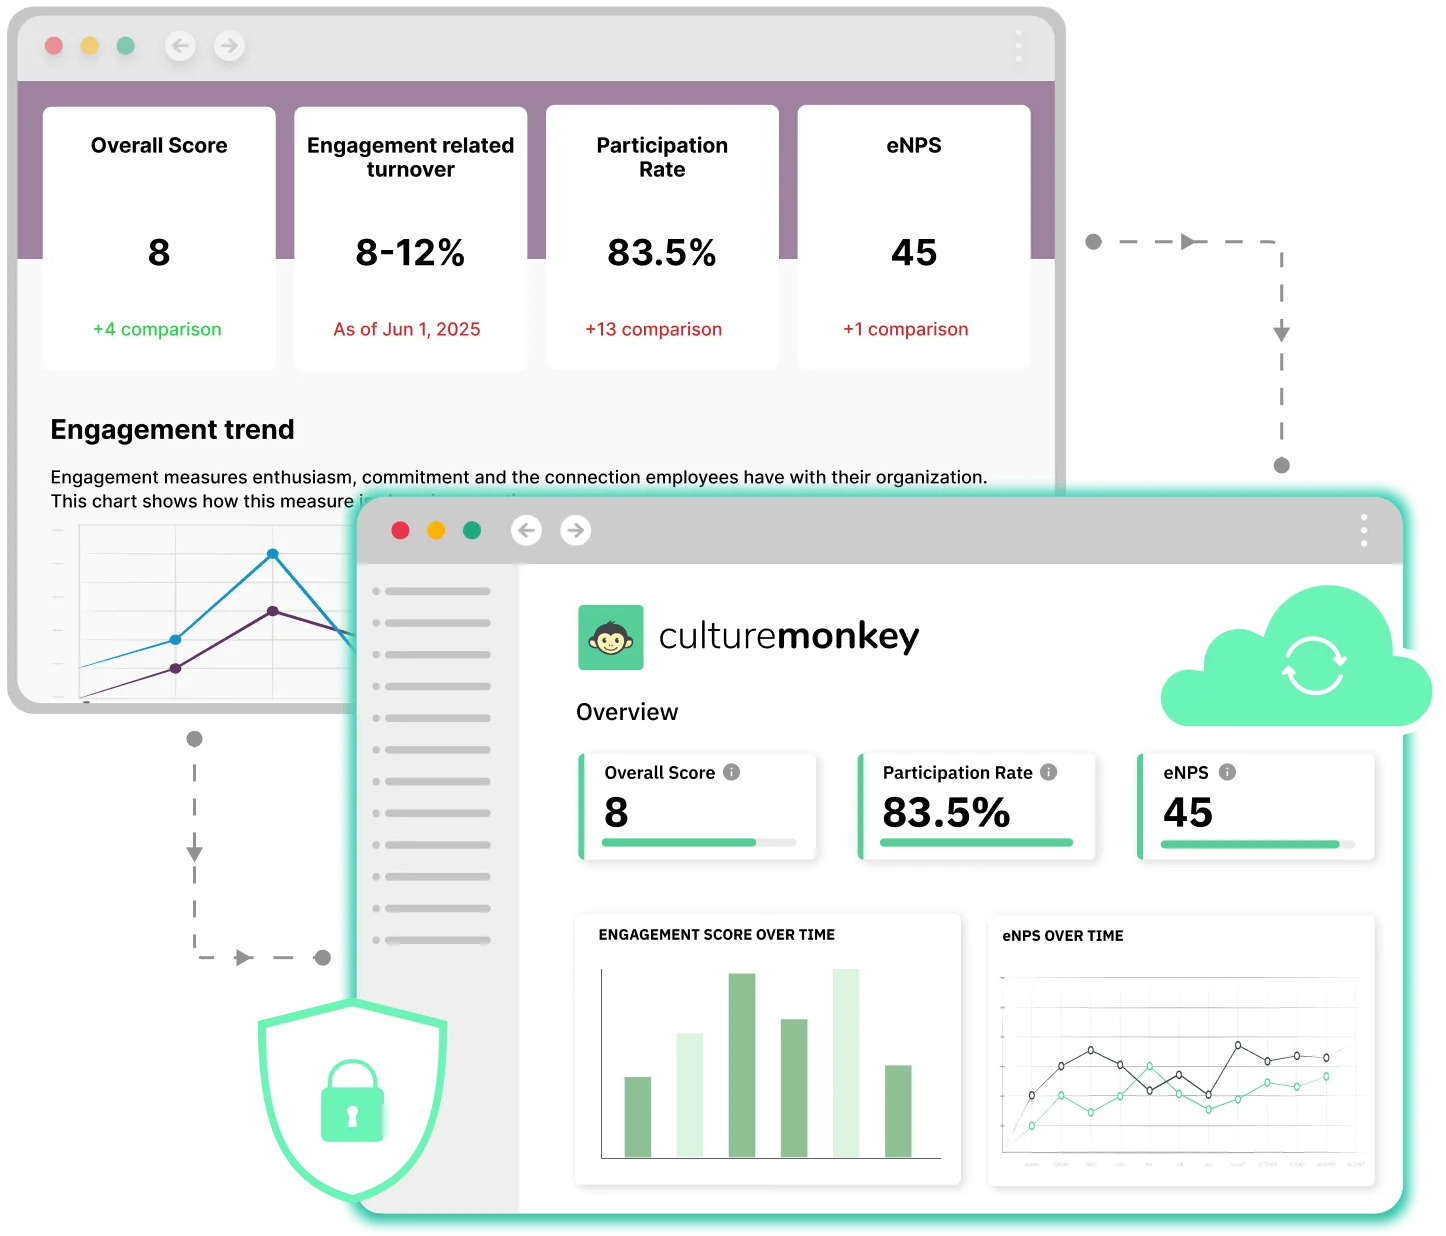The height and width of the screenshot is (1236, 1446).
Task: Click the Participation Rate progress bar
Action: [x=977, y=843]
